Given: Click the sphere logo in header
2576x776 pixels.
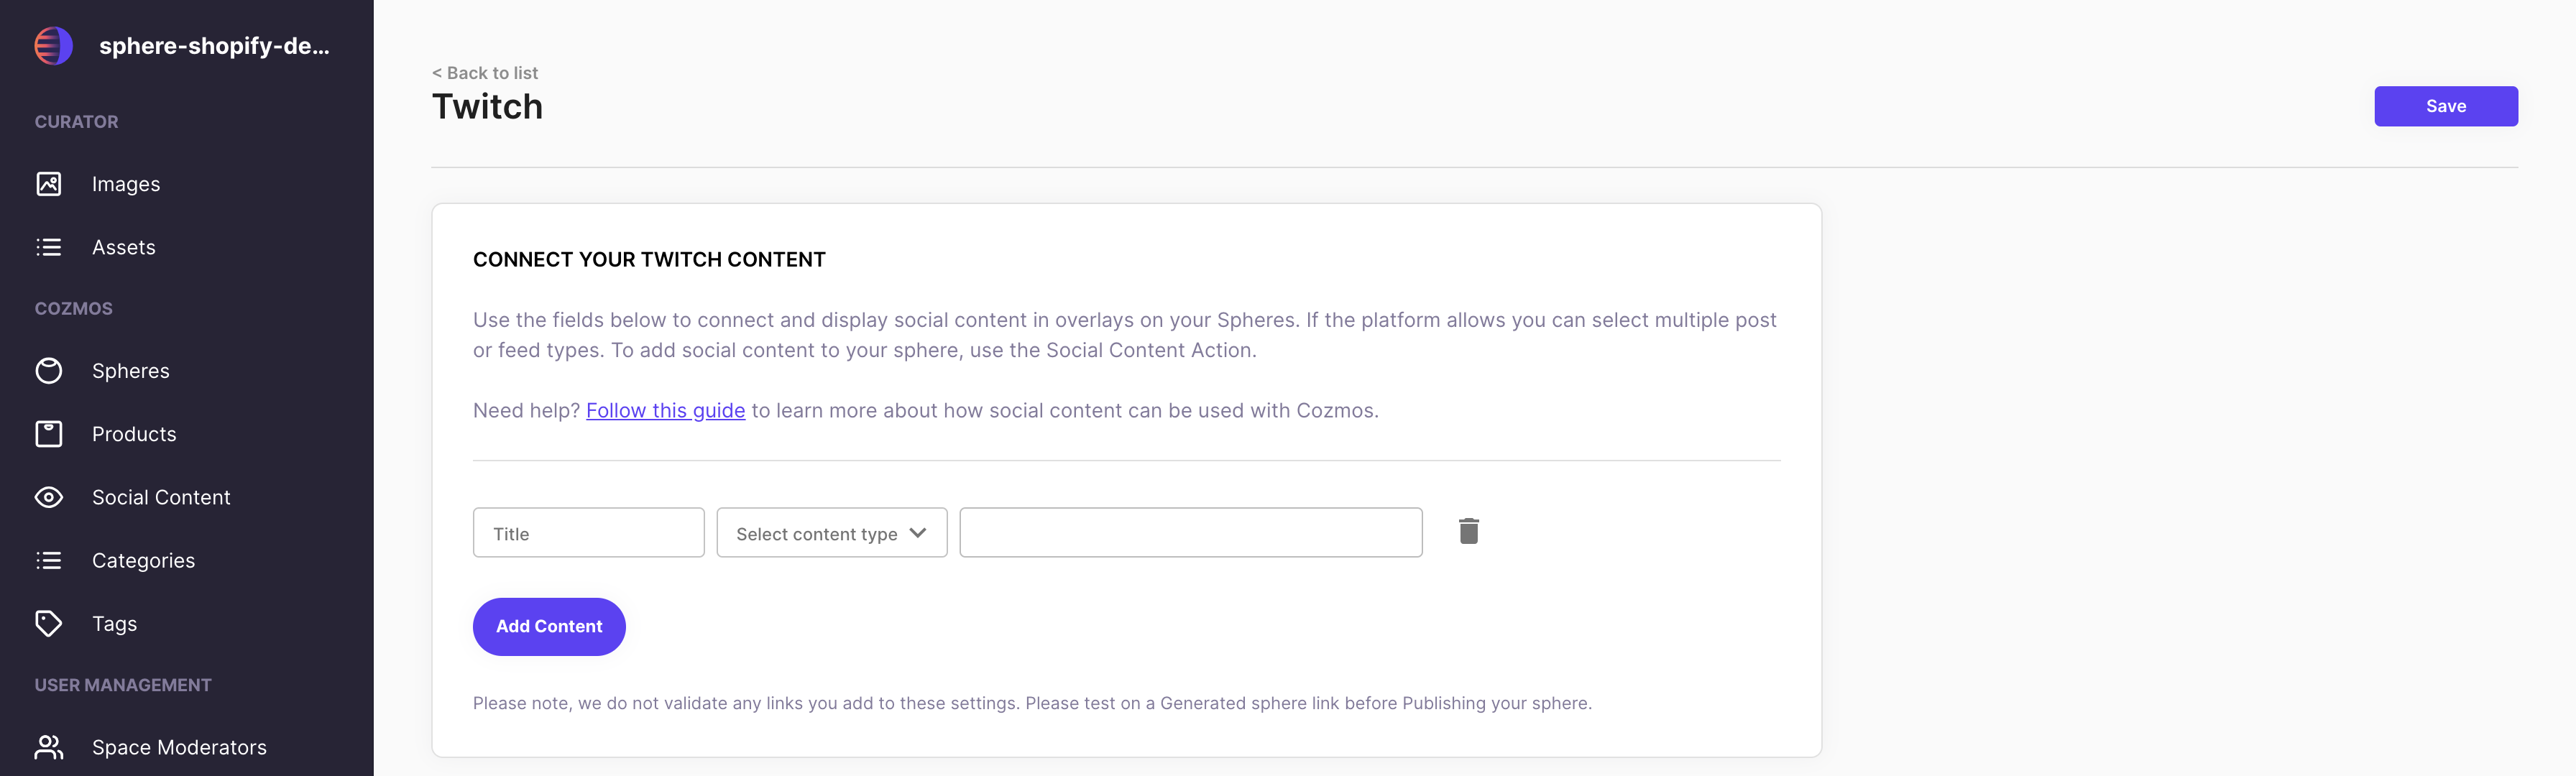Looking at the screenshot, I should (53, 46).
